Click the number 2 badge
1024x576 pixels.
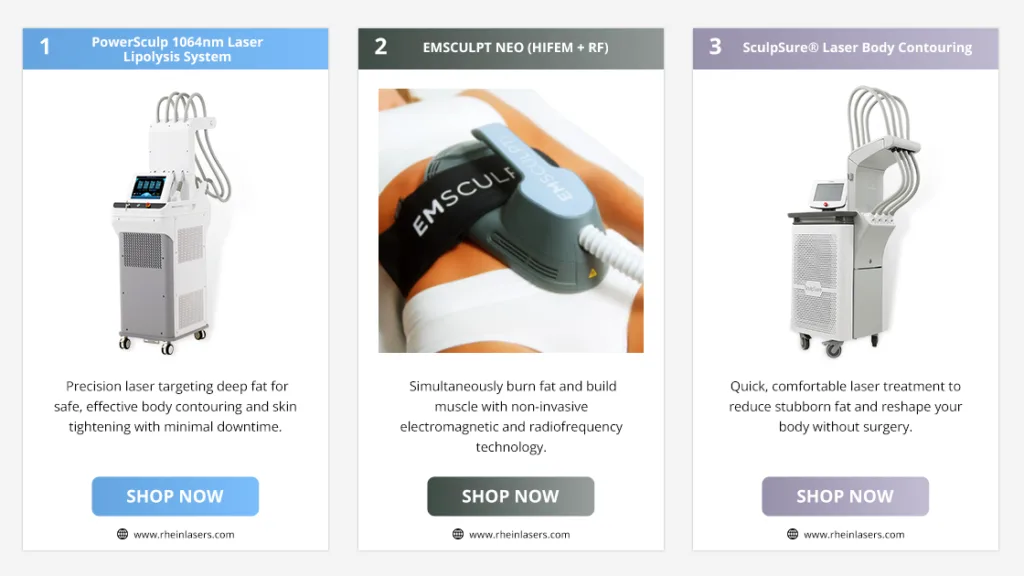click(381, 47)
